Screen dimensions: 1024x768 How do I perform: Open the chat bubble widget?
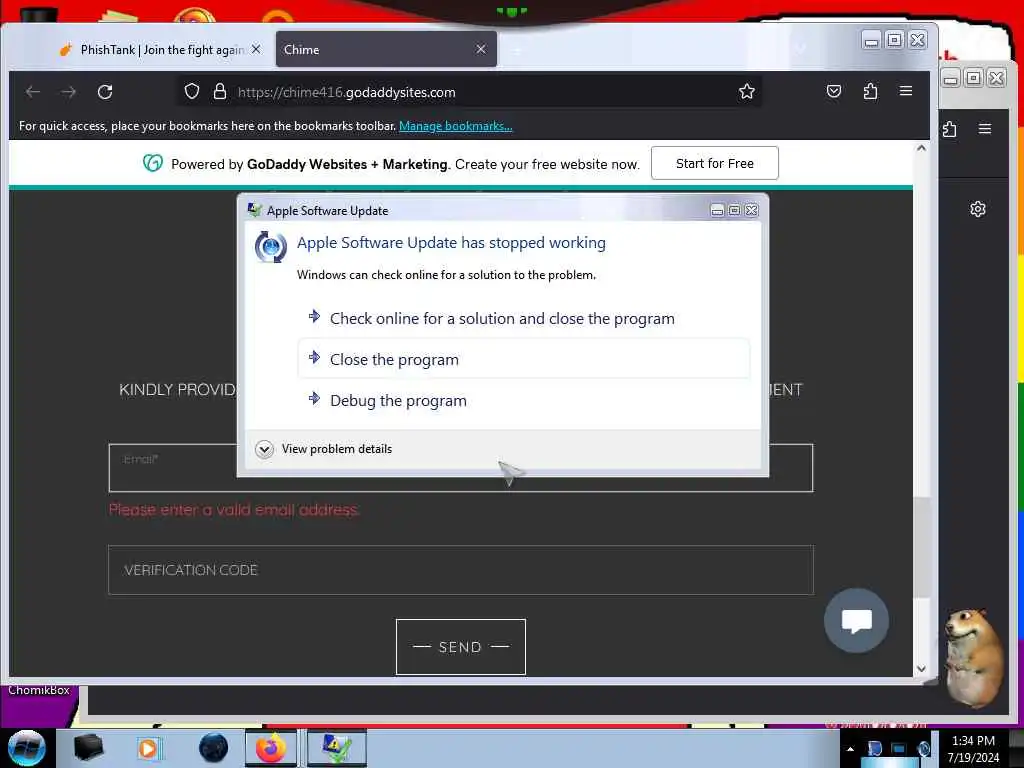pyautogui.click(x=856, y=620)
